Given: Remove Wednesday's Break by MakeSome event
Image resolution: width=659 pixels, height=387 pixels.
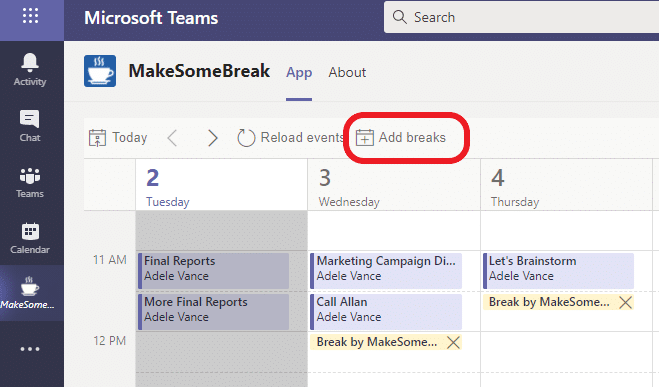Looking at the screenshot, I should (x=453, y=342).
